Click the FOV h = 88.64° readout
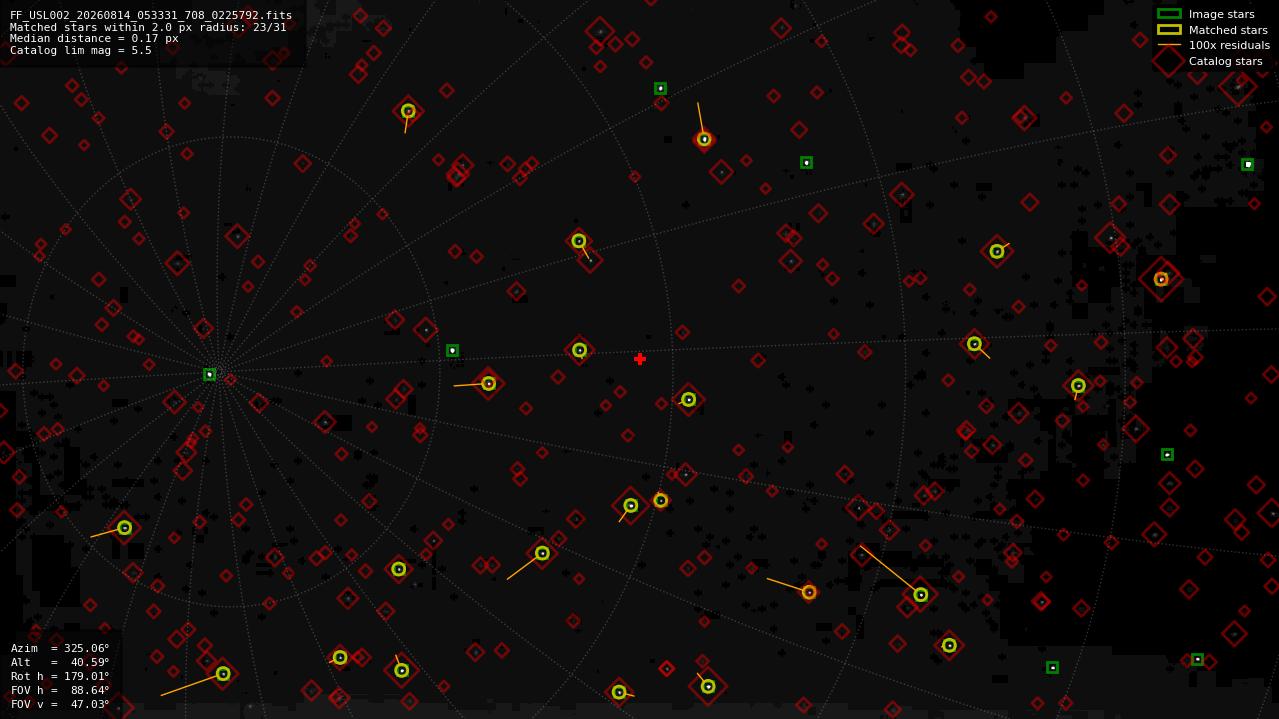 (x=60, y=690)
